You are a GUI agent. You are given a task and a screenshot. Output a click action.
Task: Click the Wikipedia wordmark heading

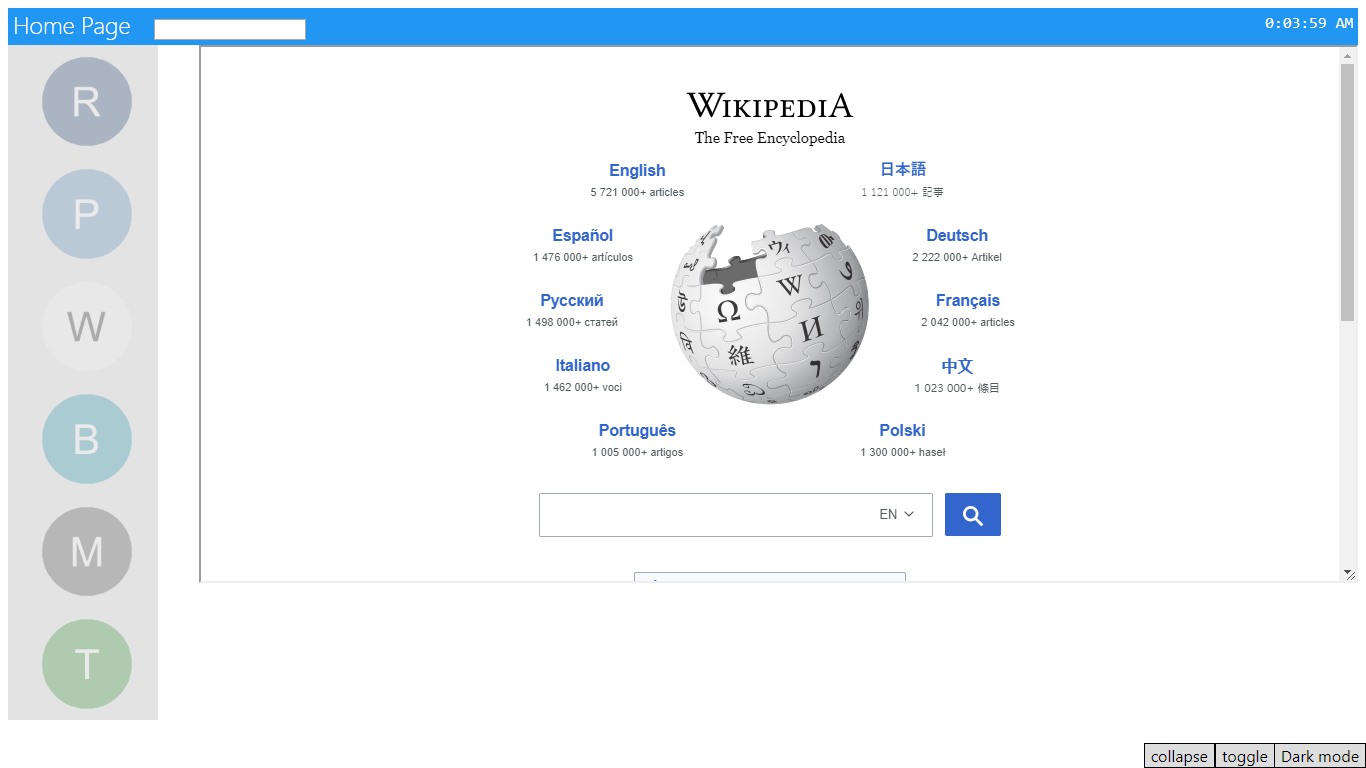(x=770, y=105)
